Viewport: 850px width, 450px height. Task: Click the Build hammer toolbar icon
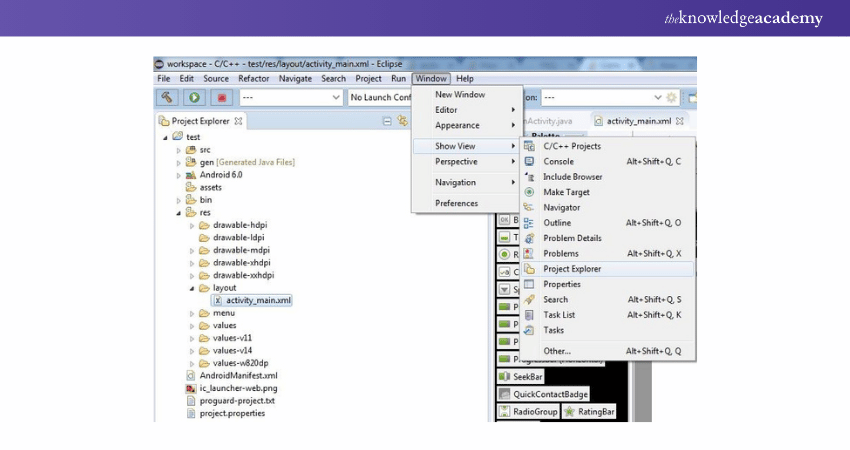coord(167,97)
